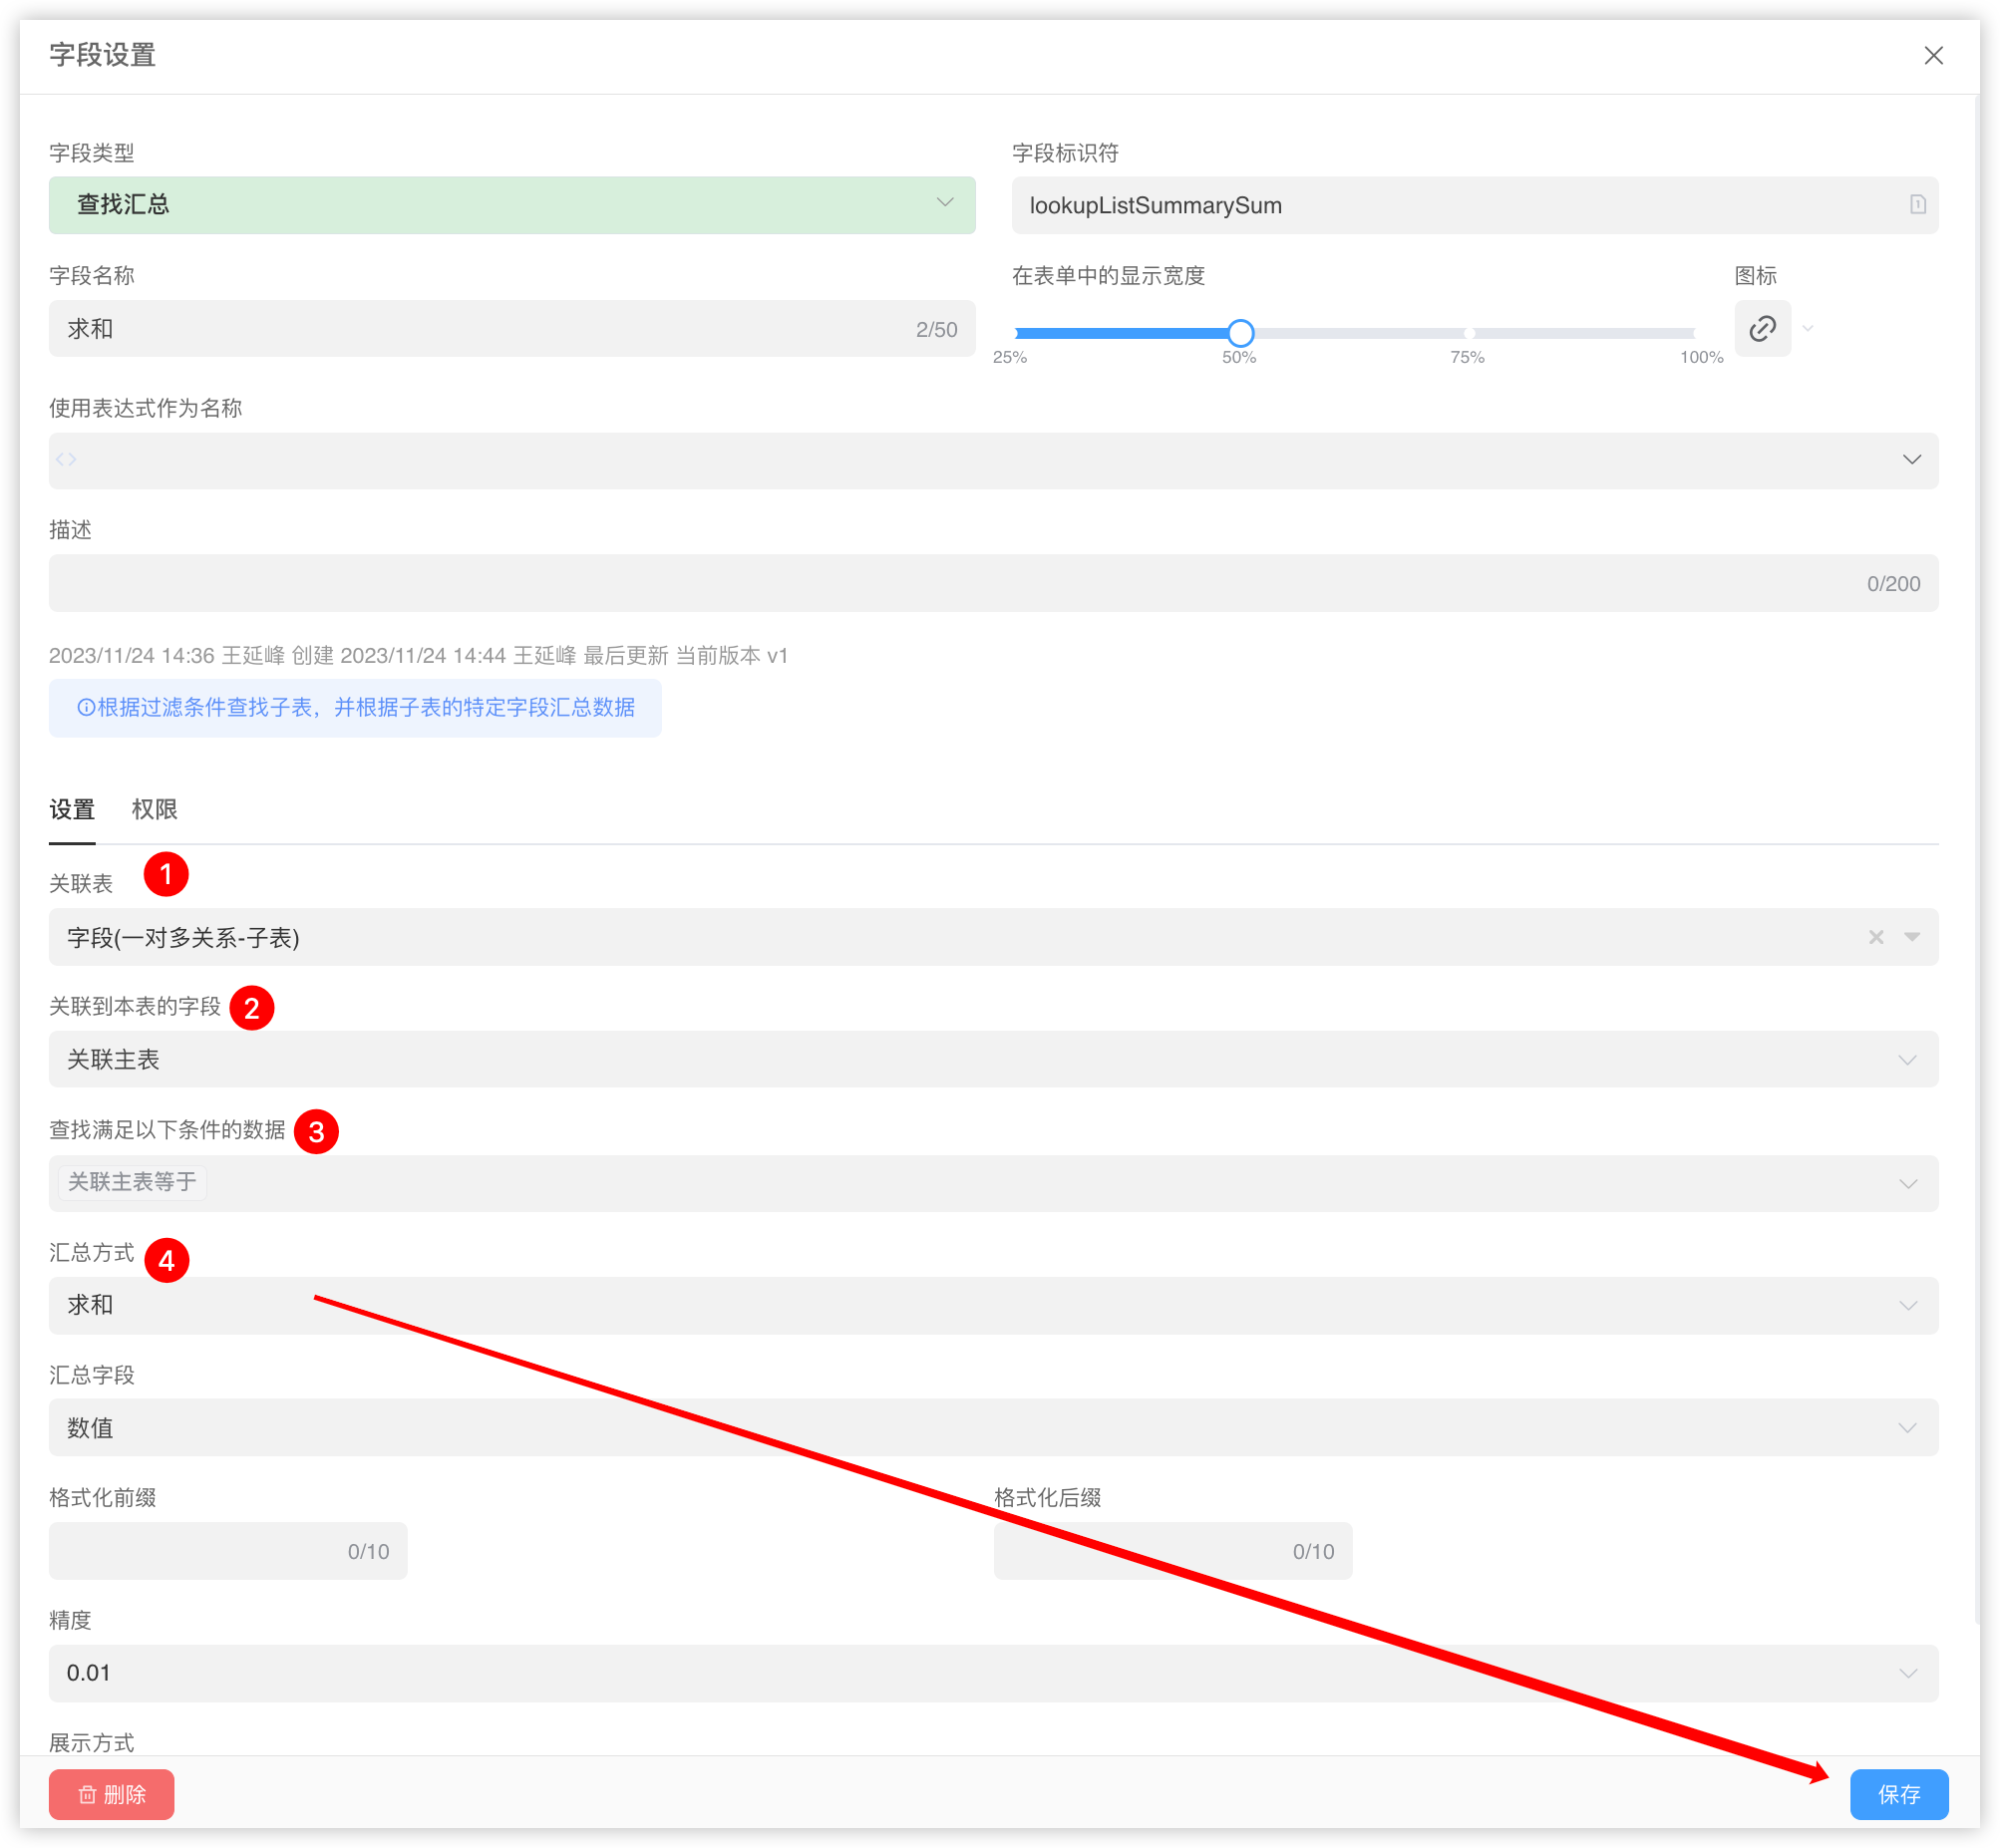Click the red 删除 button

(x=111, y=1794)
